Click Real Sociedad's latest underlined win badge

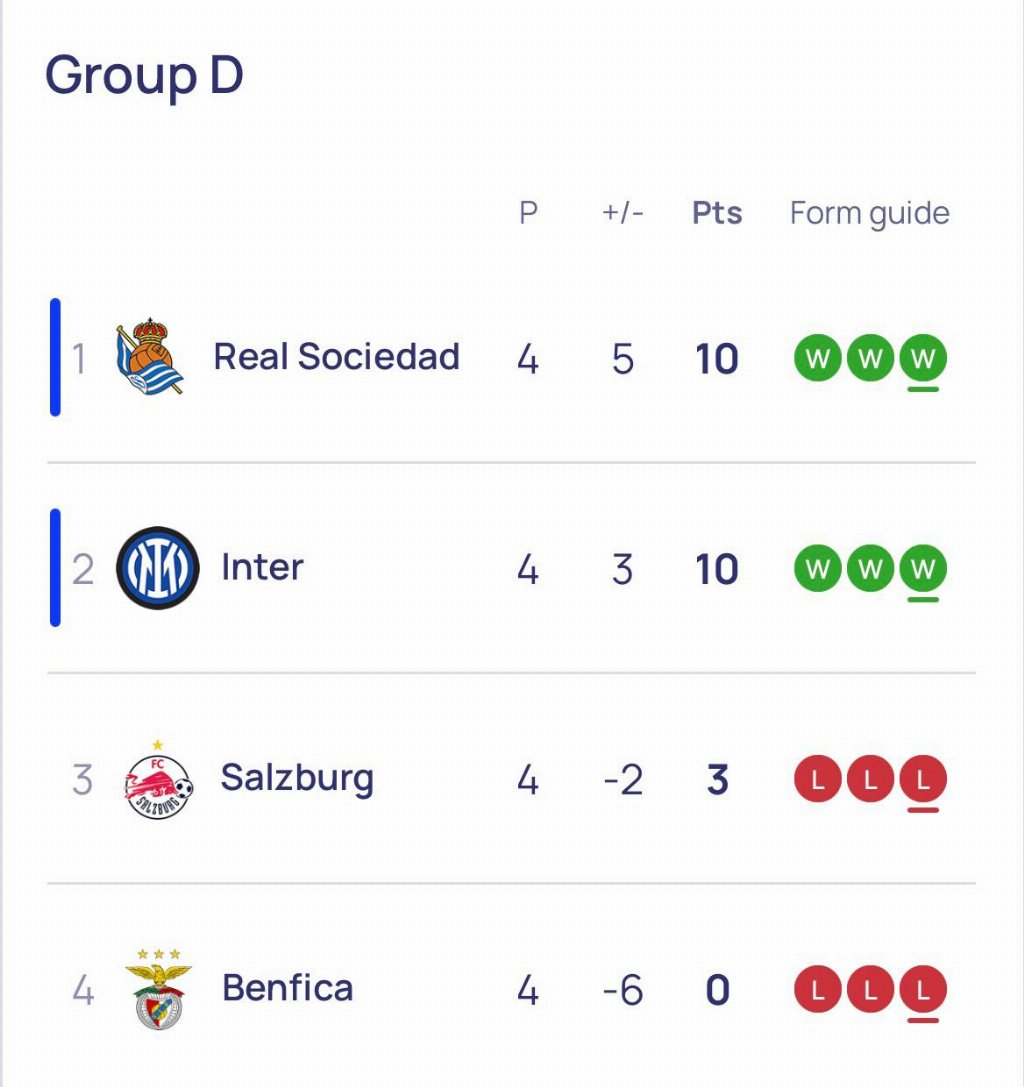tap(922, 359)
